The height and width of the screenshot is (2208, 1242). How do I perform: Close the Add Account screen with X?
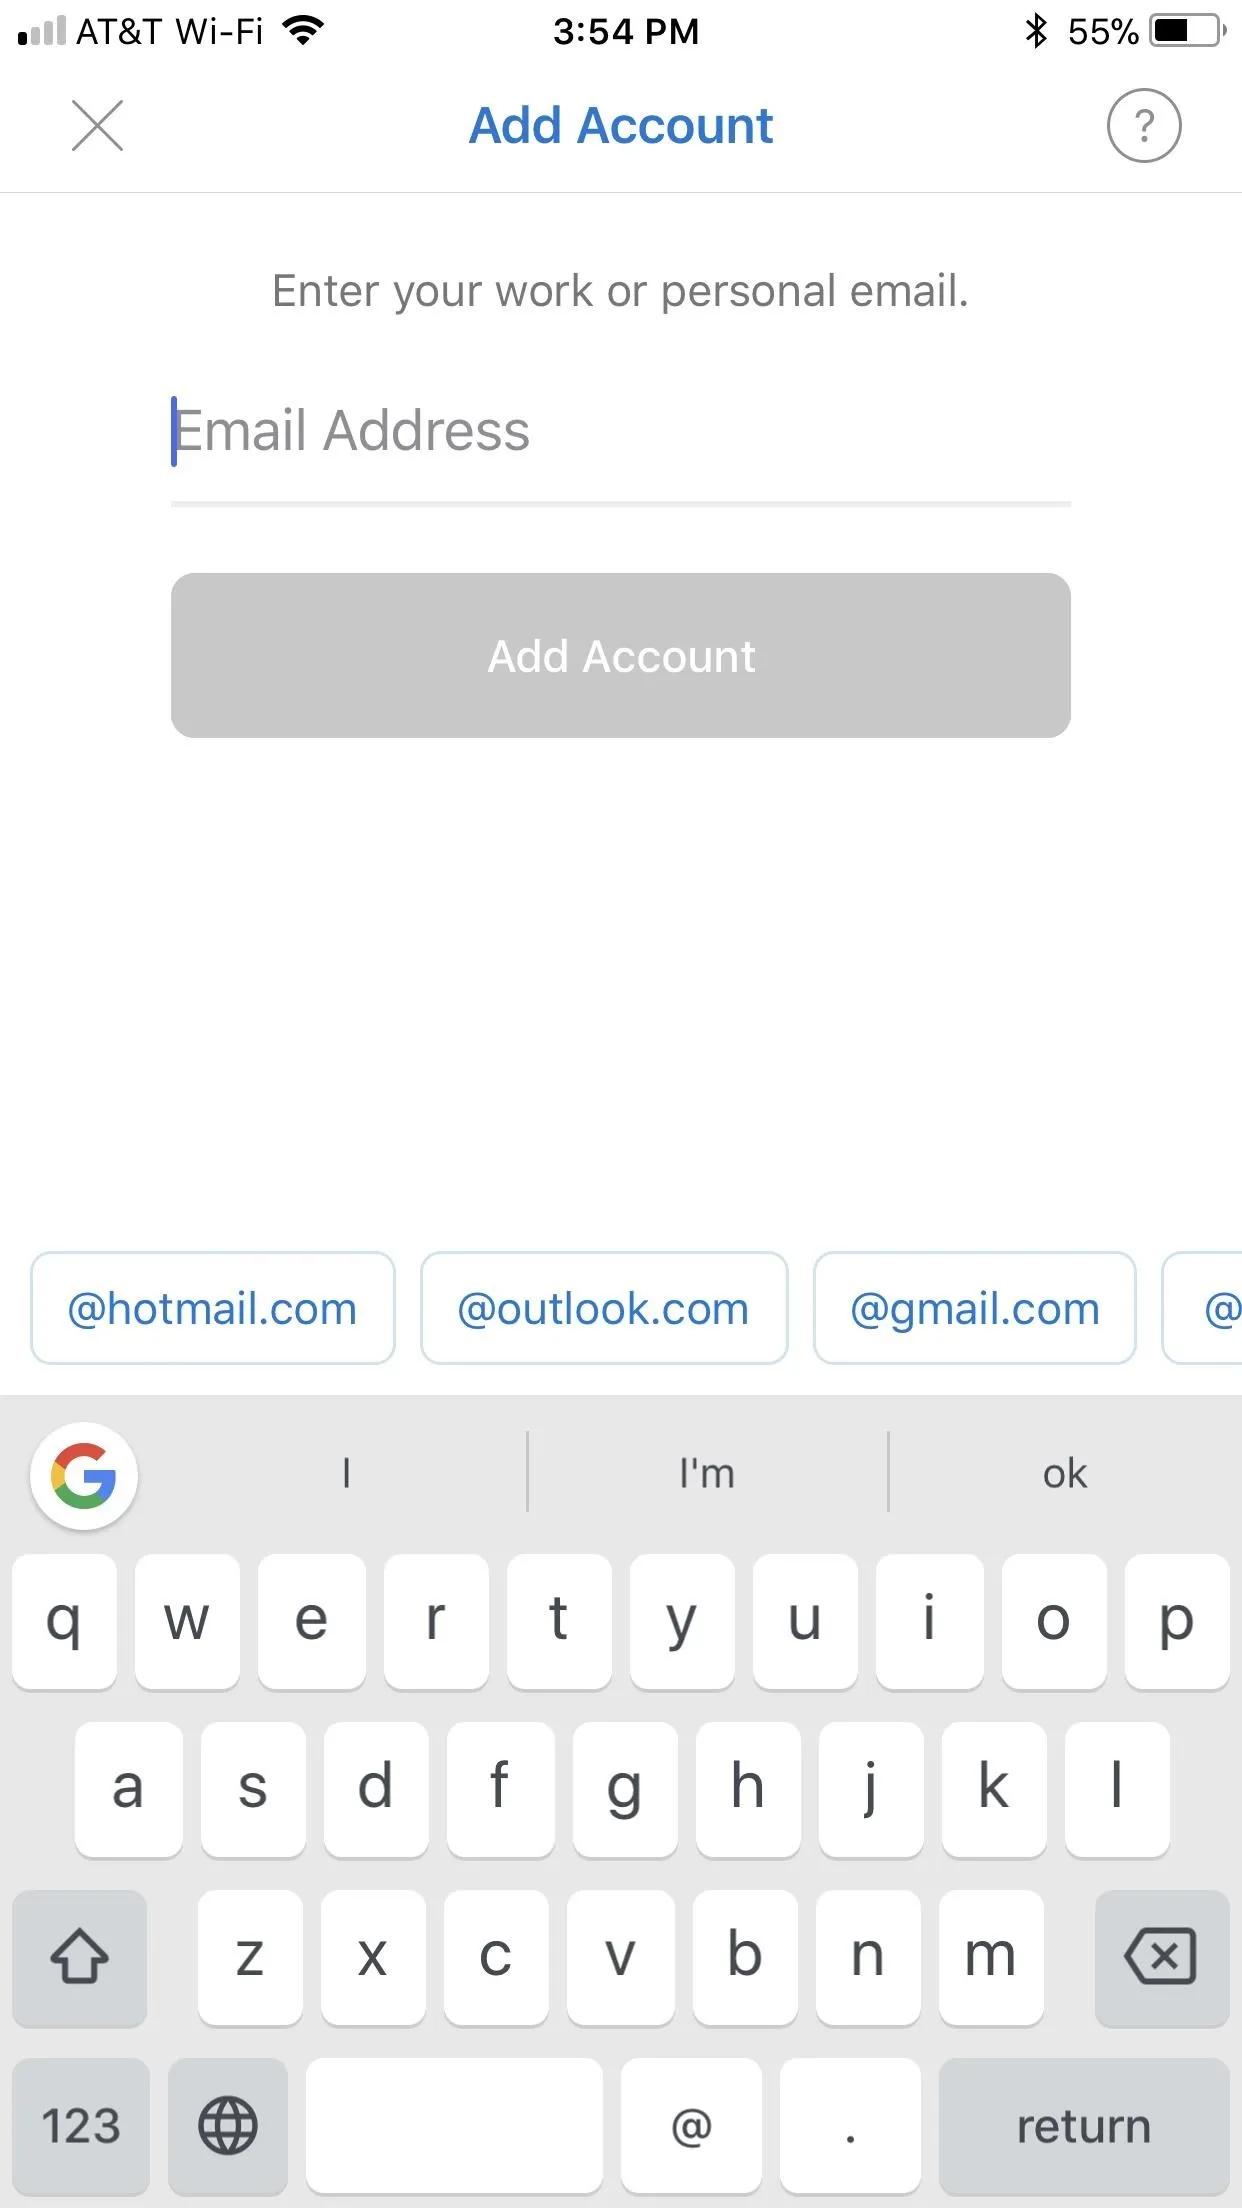tap(97, 126)
